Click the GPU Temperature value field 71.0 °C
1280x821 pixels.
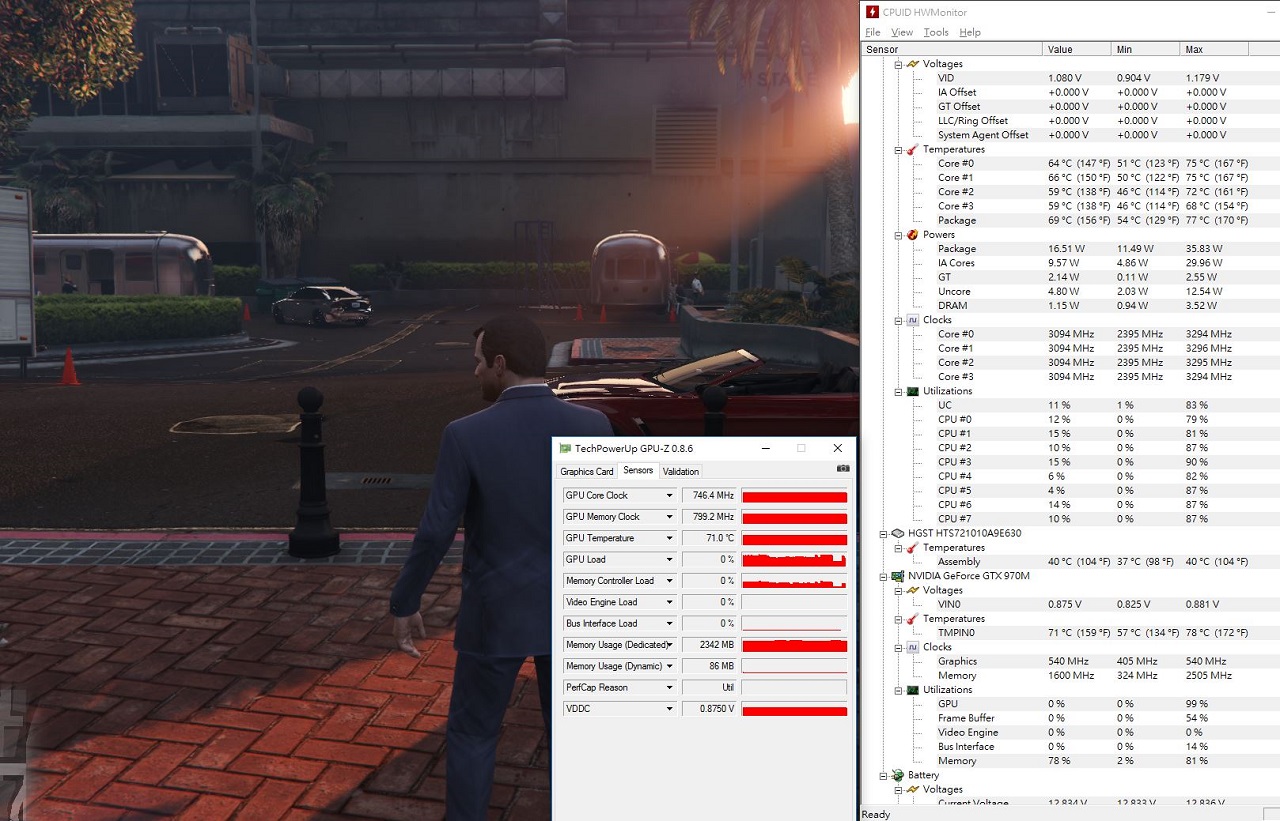[x=709, y=538]
